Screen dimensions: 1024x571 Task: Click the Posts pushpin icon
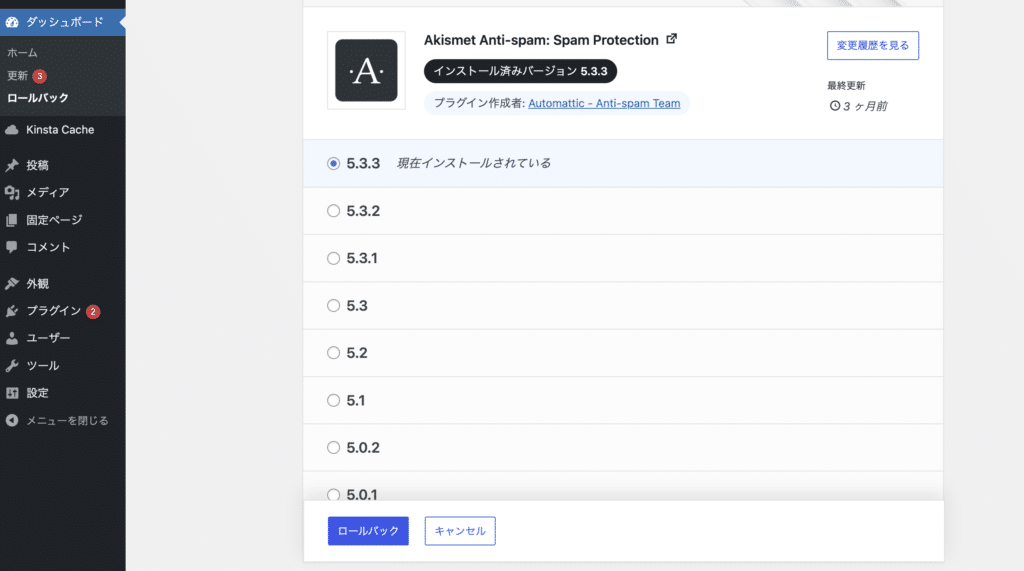pos(12,165)
